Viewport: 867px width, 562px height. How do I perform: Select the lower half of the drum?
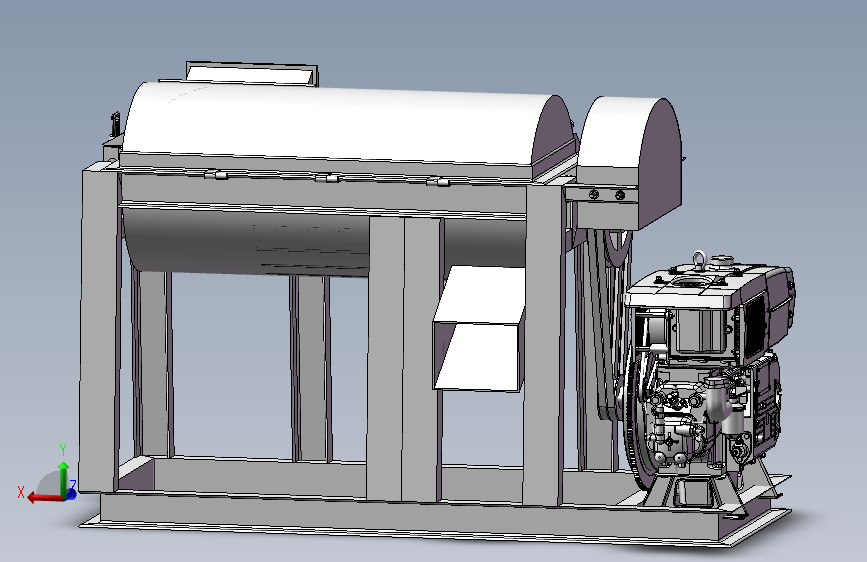(246, 241)
